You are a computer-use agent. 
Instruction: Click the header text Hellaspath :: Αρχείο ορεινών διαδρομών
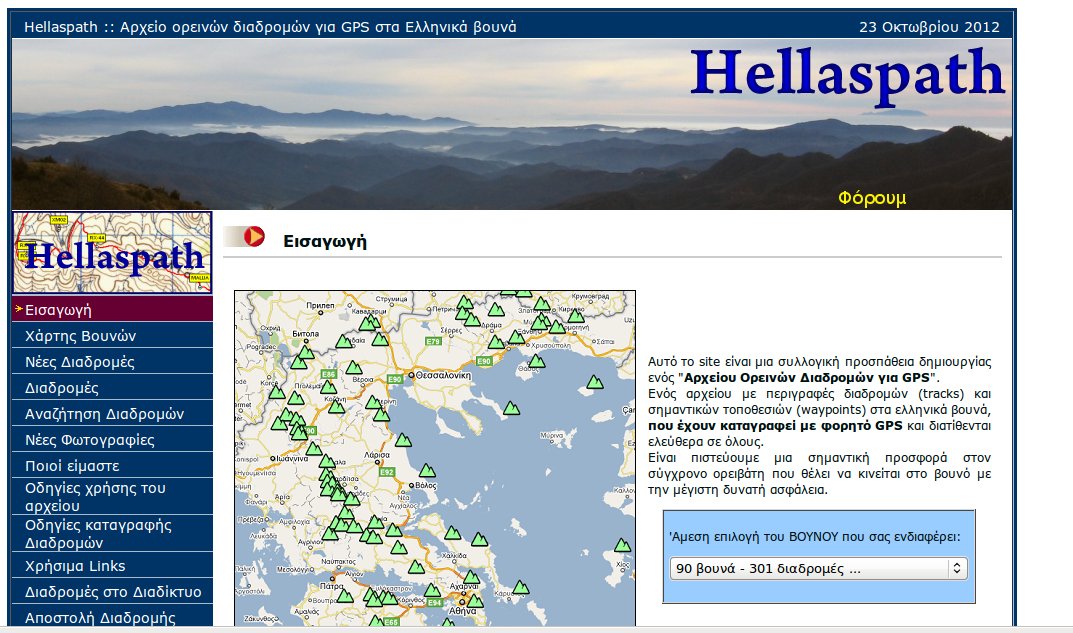tap(270, 27)
